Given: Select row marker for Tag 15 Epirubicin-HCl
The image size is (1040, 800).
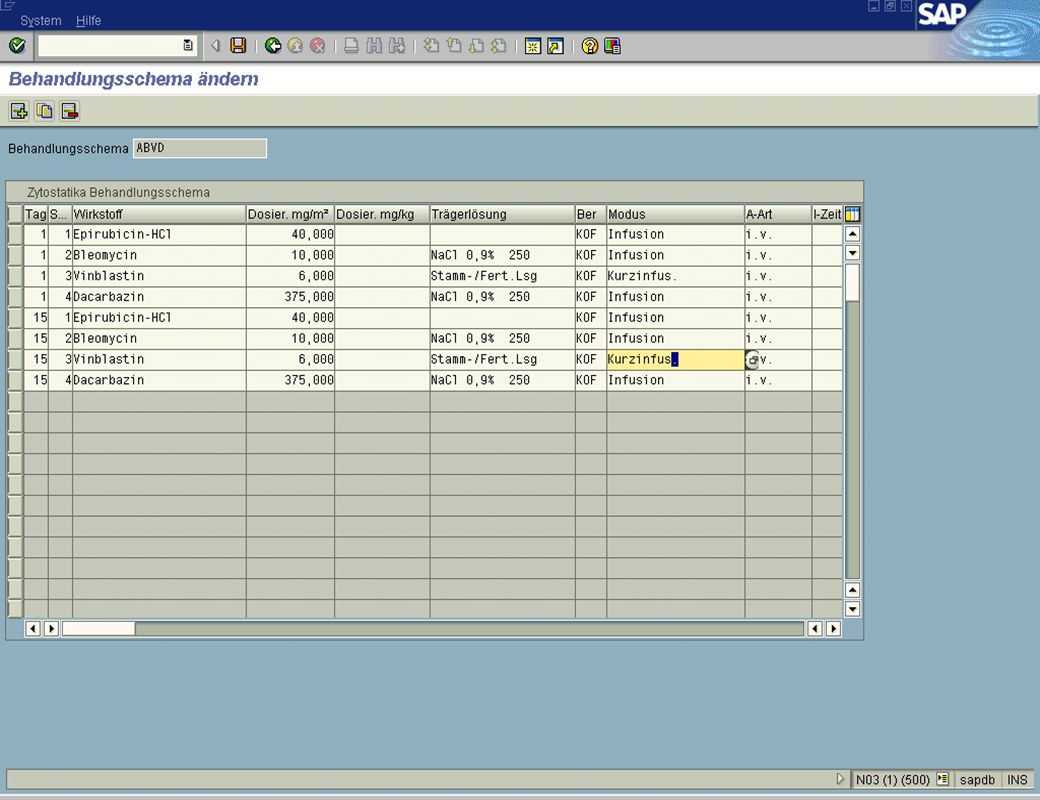Looking at the screenshot, I should 15,318.
